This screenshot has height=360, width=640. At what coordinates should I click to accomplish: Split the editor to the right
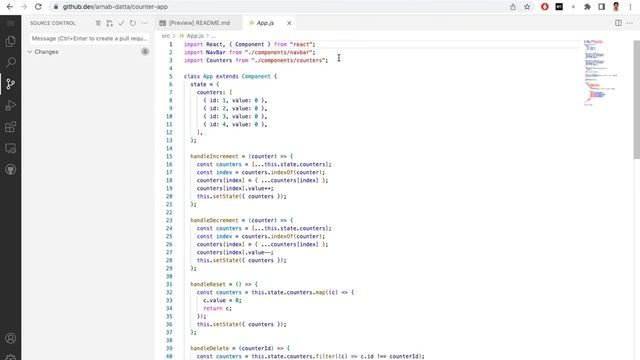tap(618, 23)
